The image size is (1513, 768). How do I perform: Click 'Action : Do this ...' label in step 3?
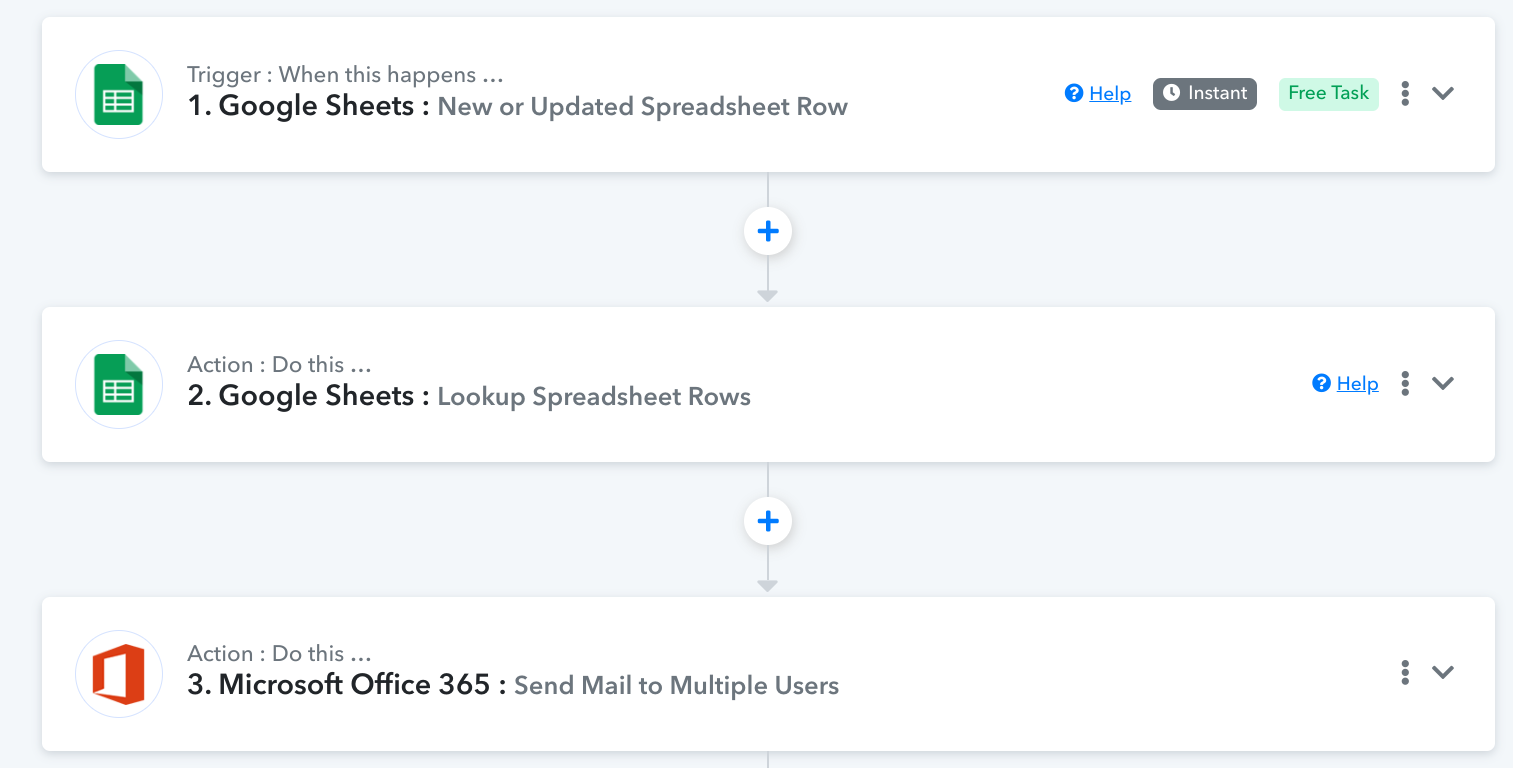(x=280, y=654)
